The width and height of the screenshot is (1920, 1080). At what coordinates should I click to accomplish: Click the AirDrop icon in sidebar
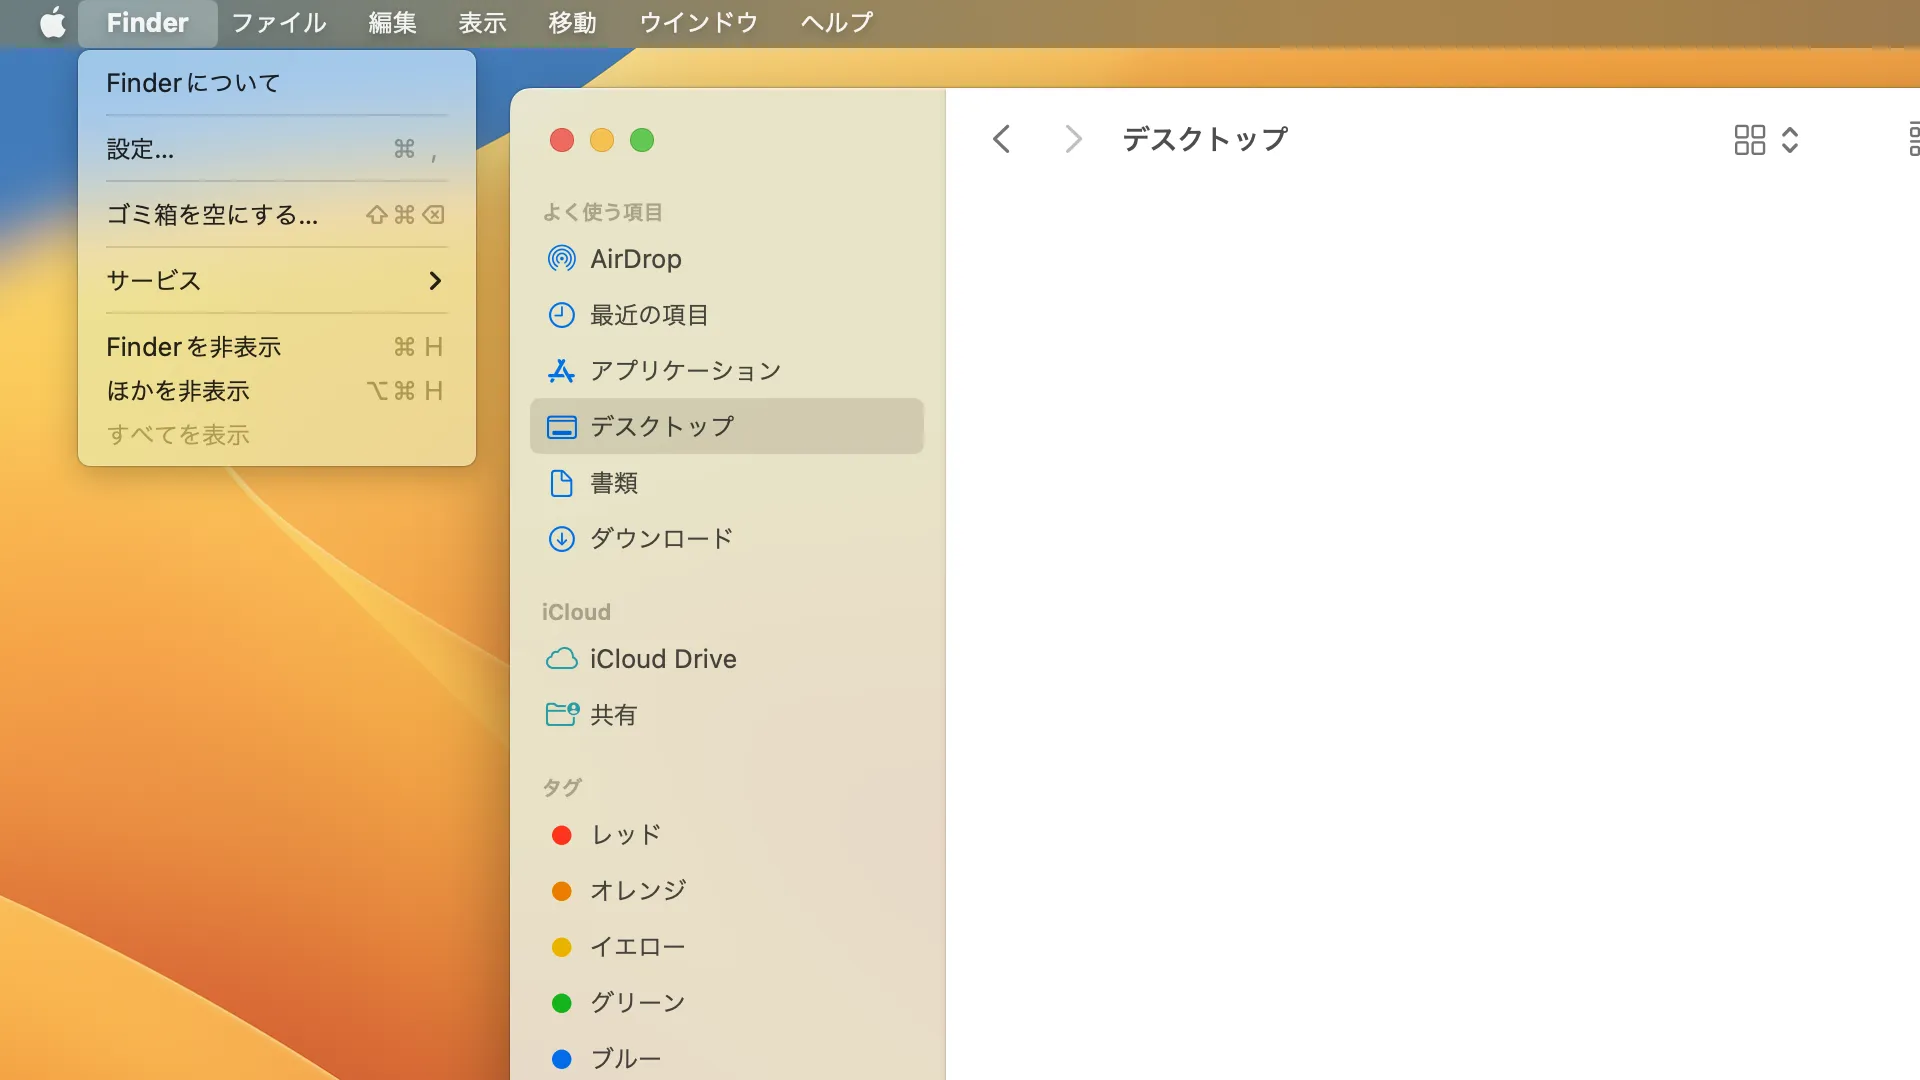pyautogui.click(x=561, y=259)
